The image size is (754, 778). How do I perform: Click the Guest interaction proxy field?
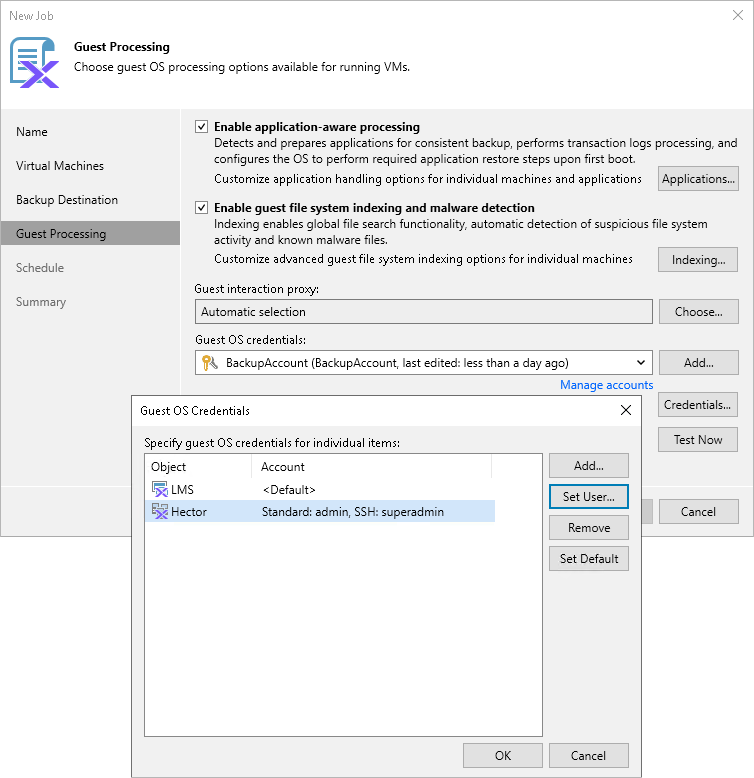coord(424,312)
